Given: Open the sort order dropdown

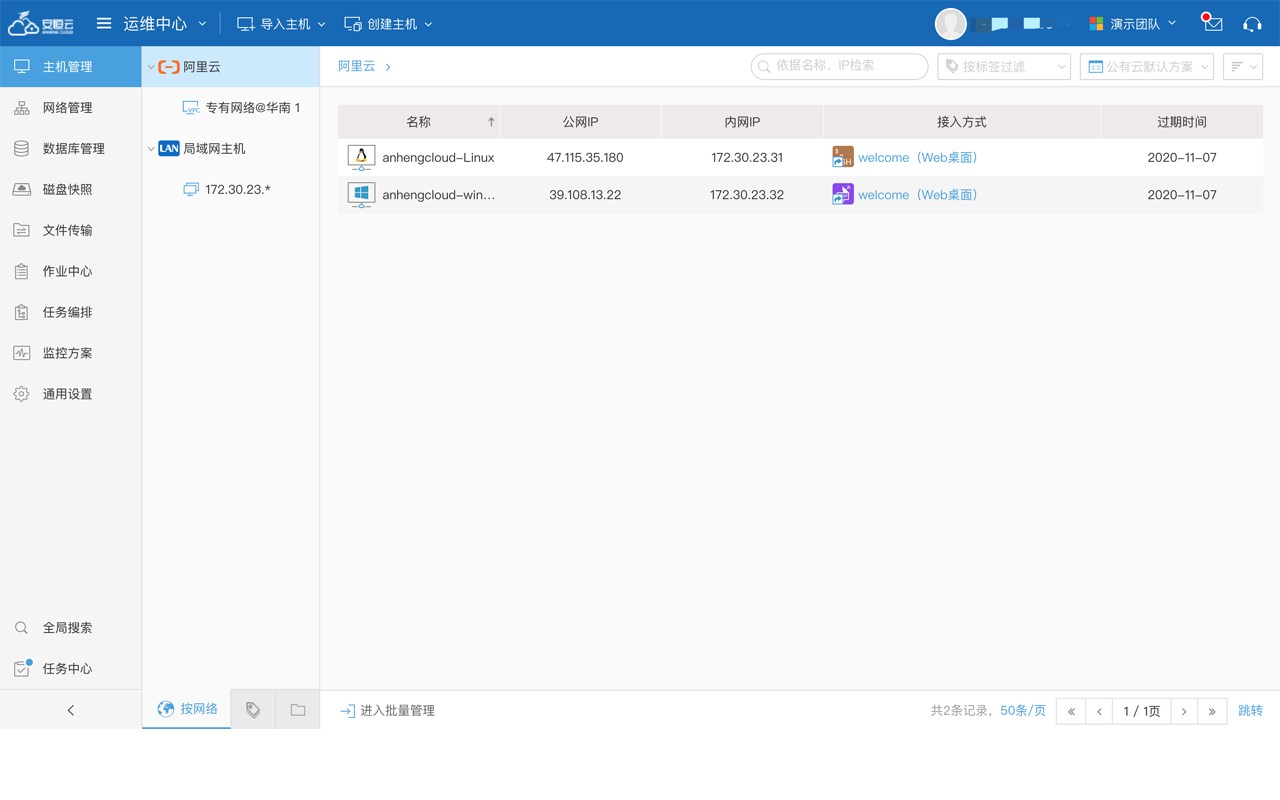Looking at the screenshot, I should click(1243, 66).
